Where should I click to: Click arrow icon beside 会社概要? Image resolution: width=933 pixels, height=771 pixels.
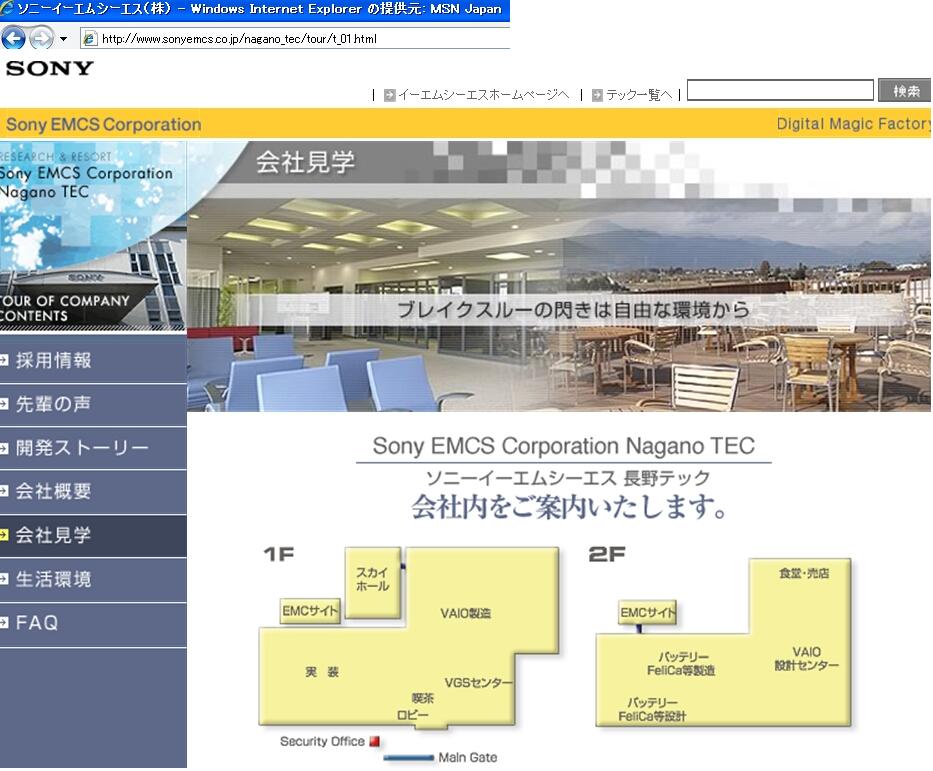[x=4, y=491]
